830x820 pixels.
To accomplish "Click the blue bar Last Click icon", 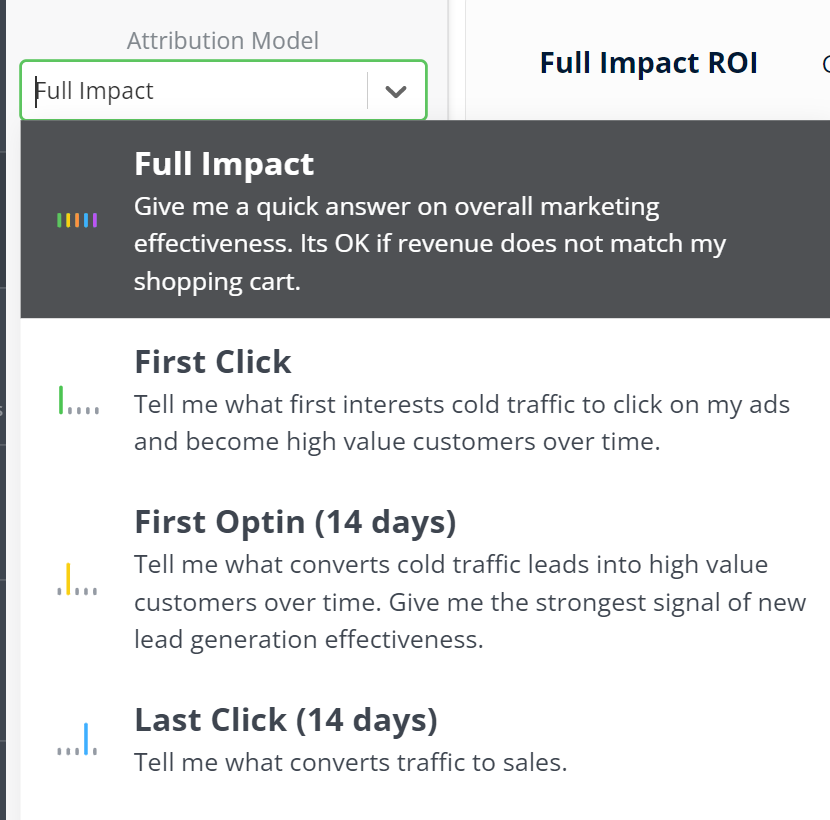I will pyautogui.click(x=77, y=739).
